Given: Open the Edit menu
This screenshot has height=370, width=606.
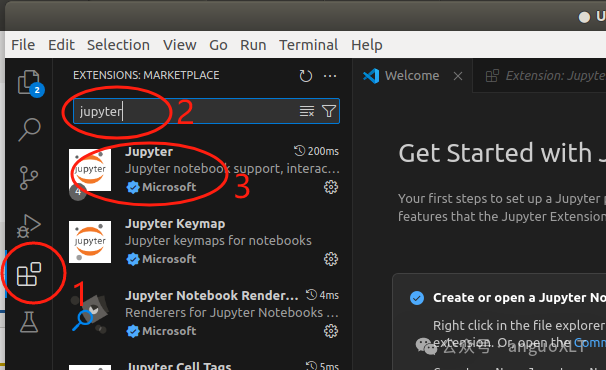Looking at the screenshot, I should tap(61, 45).
